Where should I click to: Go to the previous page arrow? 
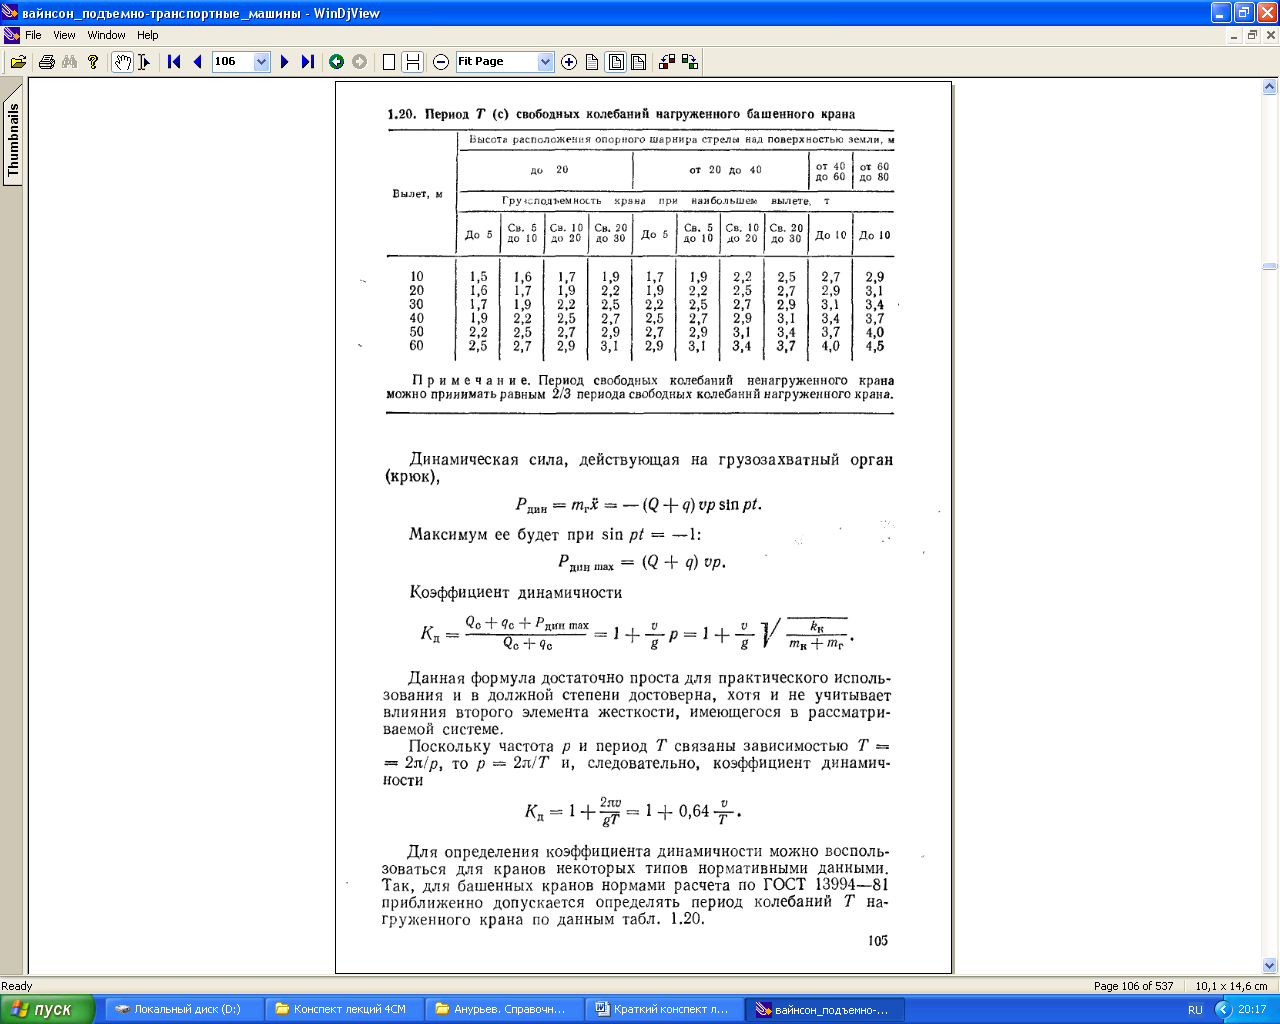pos(197,62)
